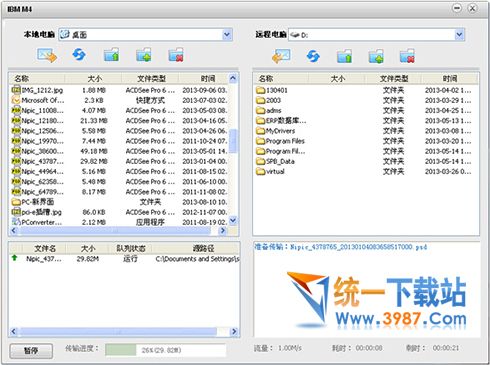The image size is (490, 365).
Task: Select the PC-新界面 folder
Action: tap(120, 202)
